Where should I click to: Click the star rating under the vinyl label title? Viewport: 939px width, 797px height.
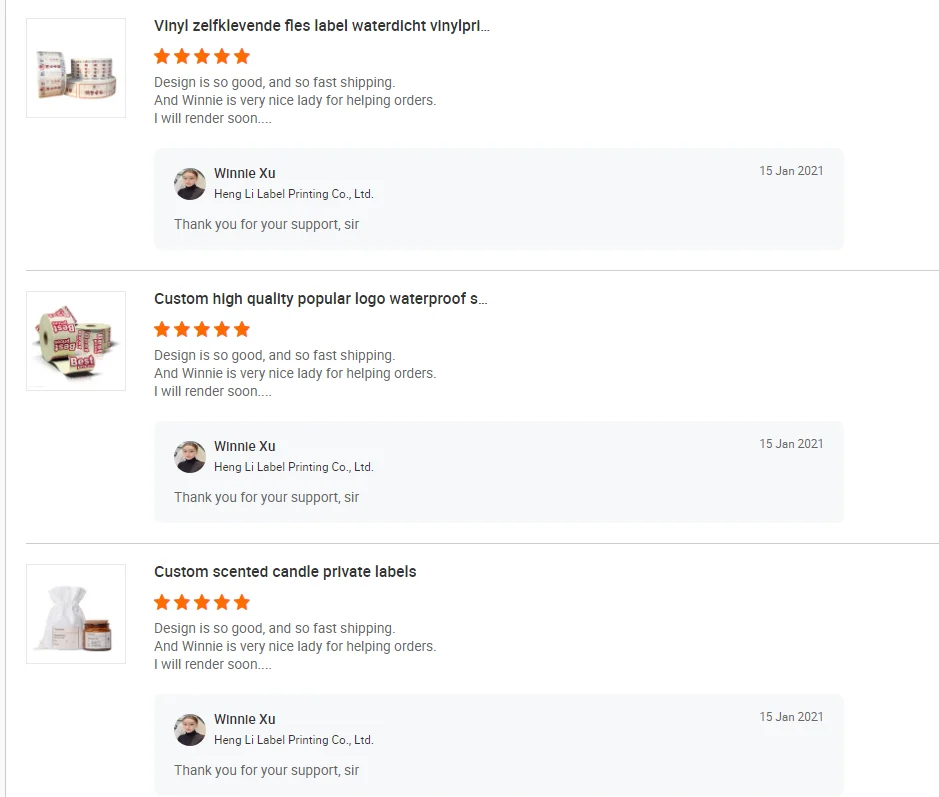pos(202,56)
